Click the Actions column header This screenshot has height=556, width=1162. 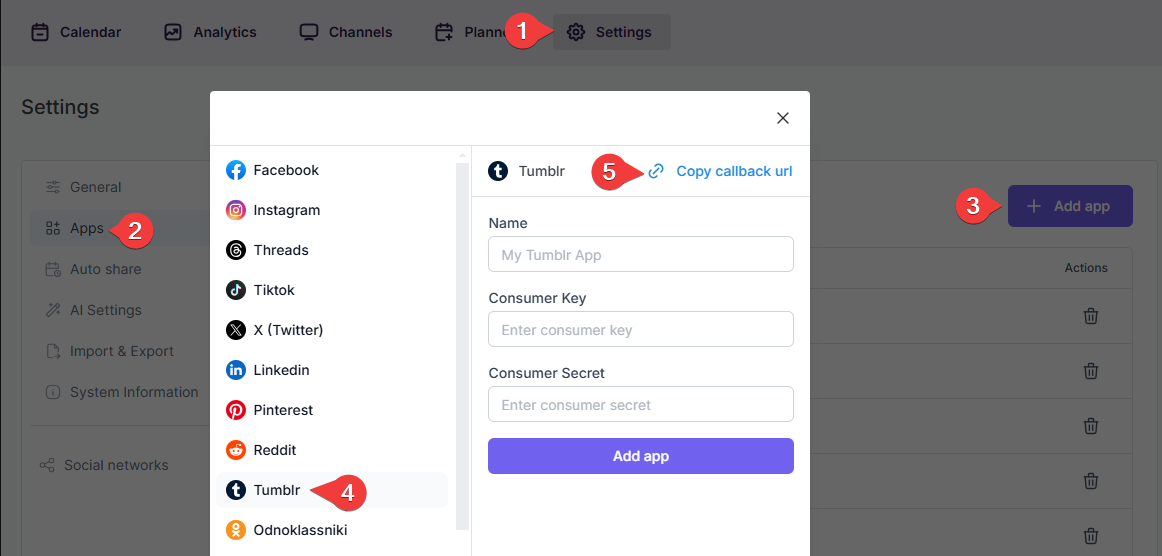[1086, 268]
